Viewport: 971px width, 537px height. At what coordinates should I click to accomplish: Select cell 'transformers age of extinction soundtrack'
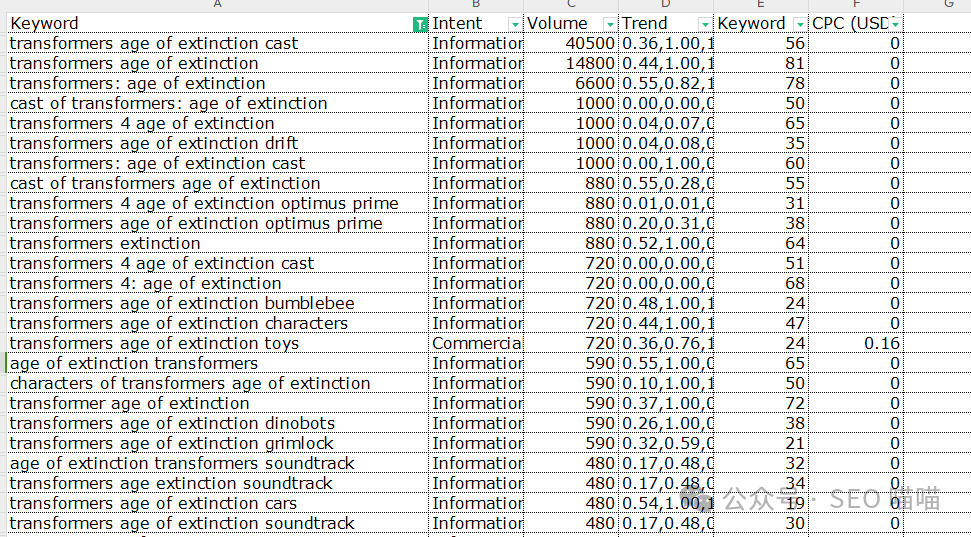coord(218,523)
